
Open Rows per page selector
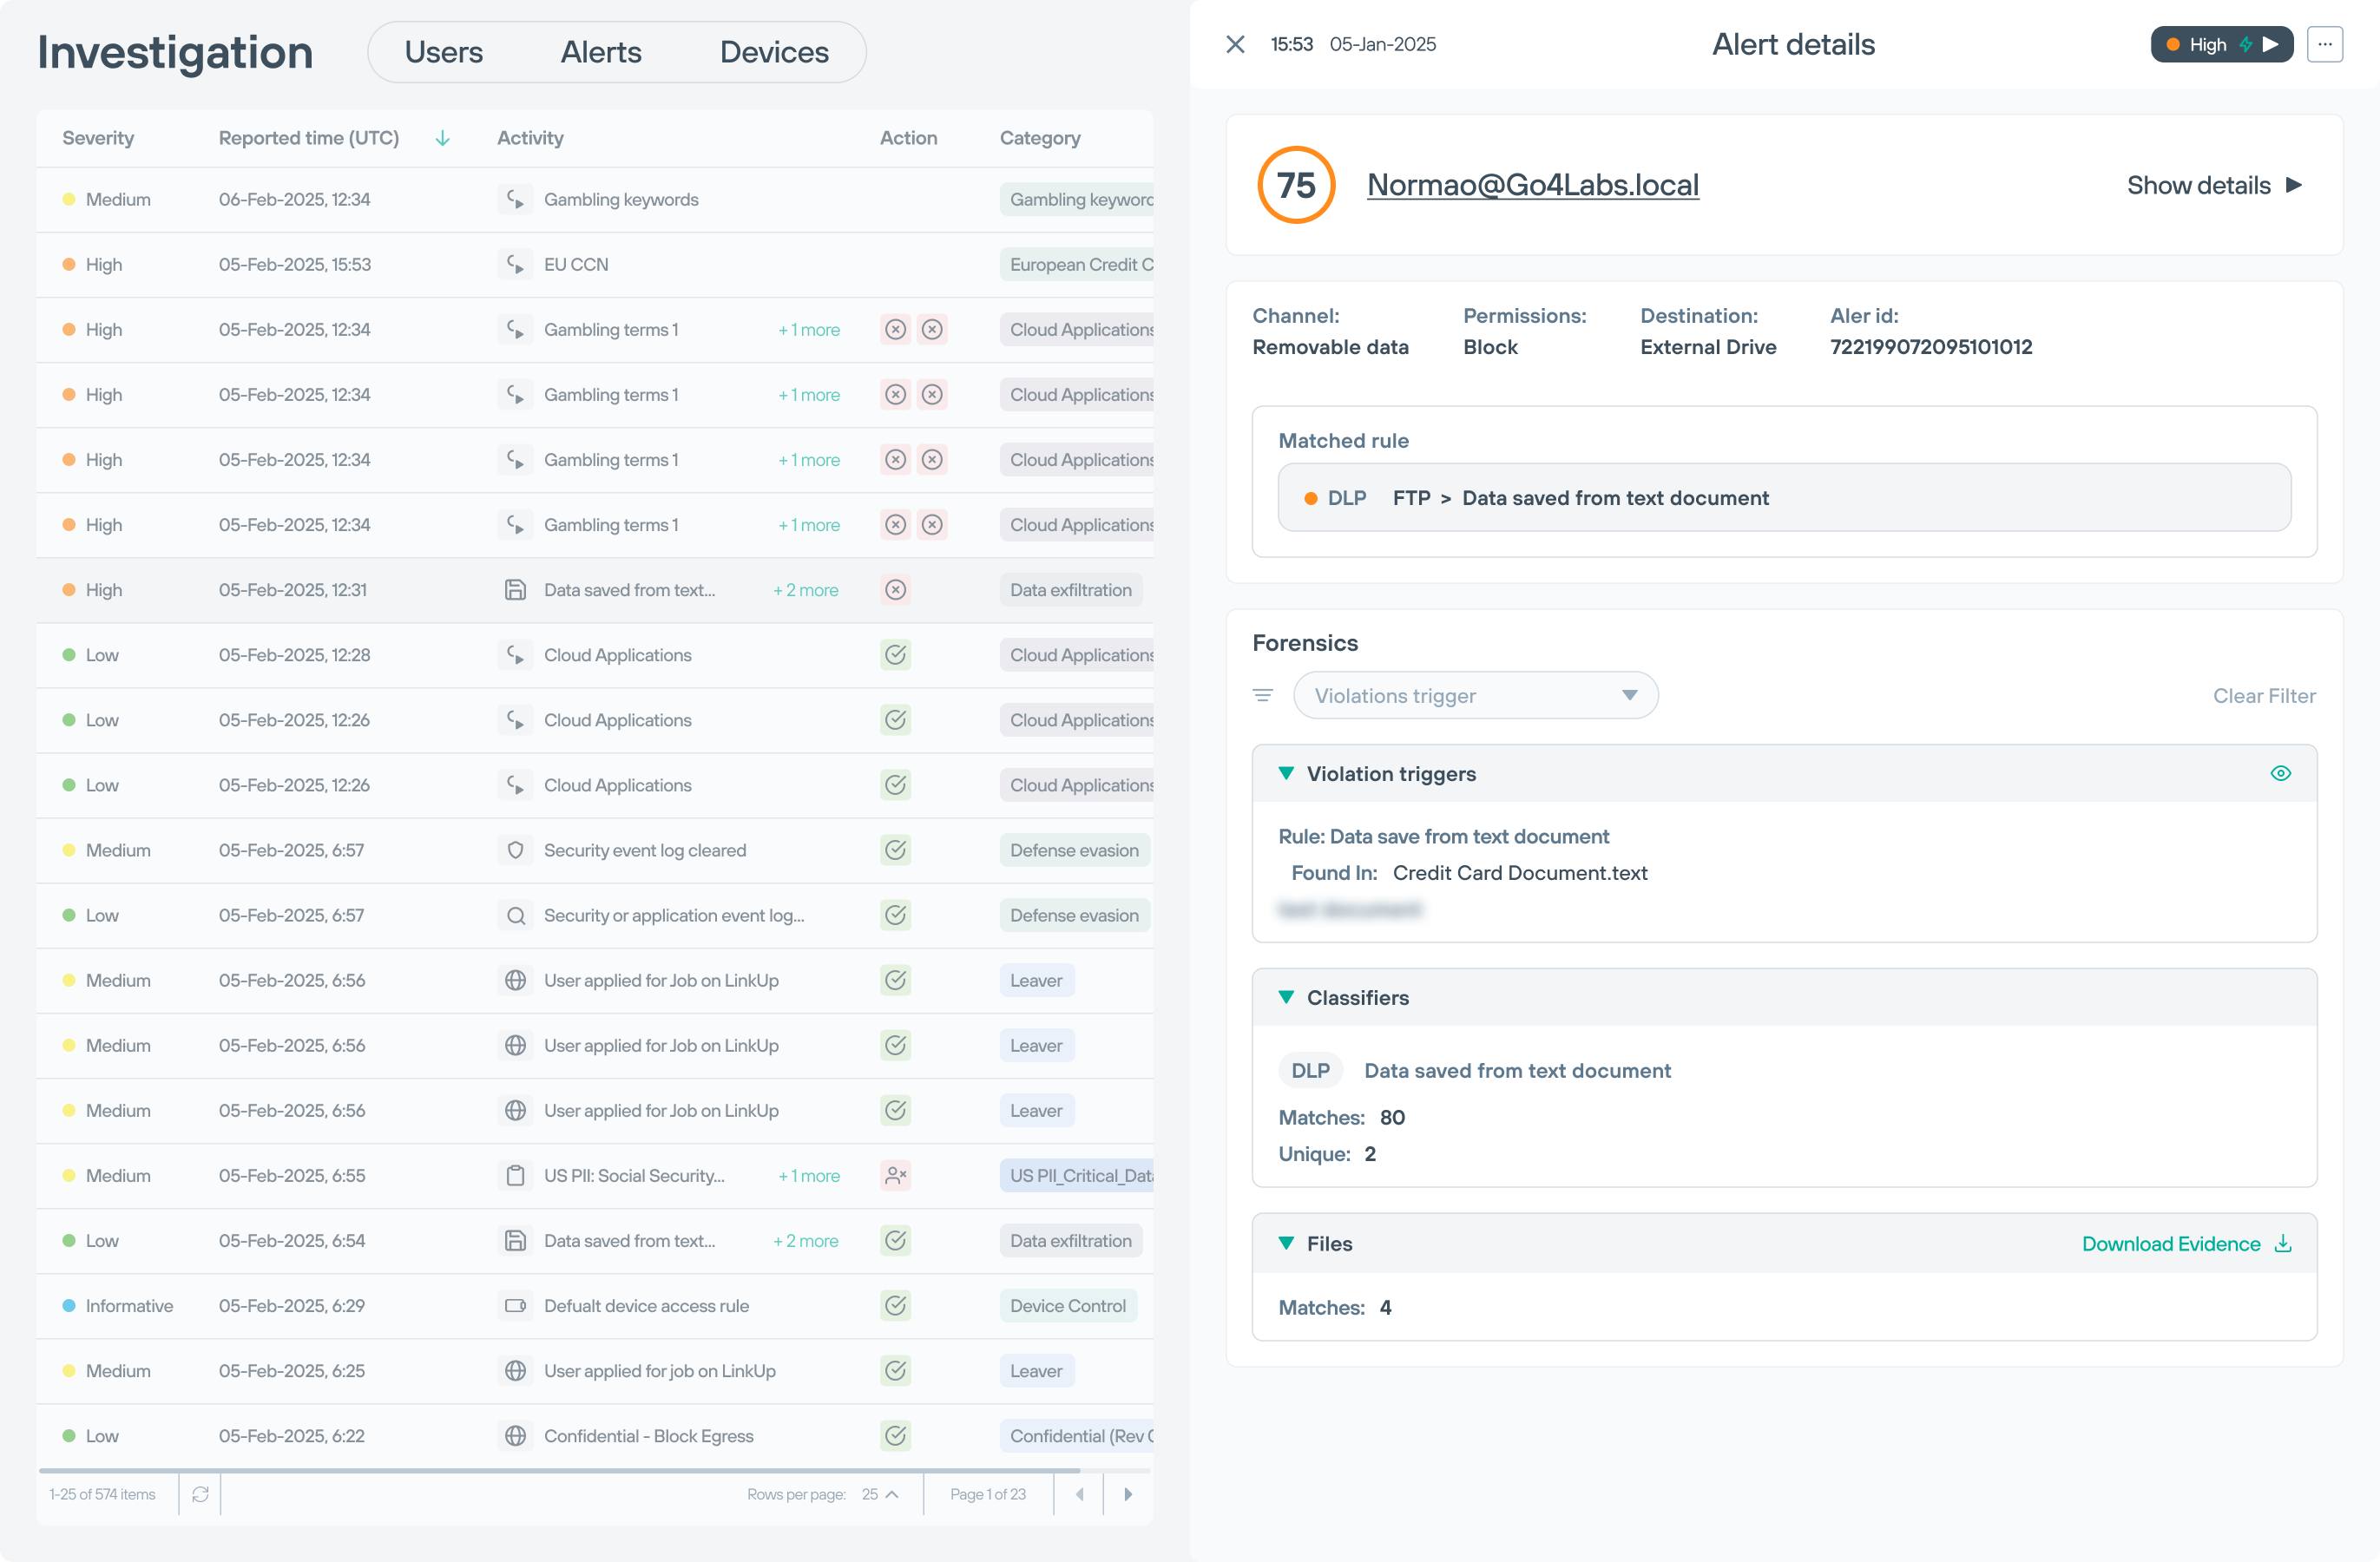(880, 1494)
